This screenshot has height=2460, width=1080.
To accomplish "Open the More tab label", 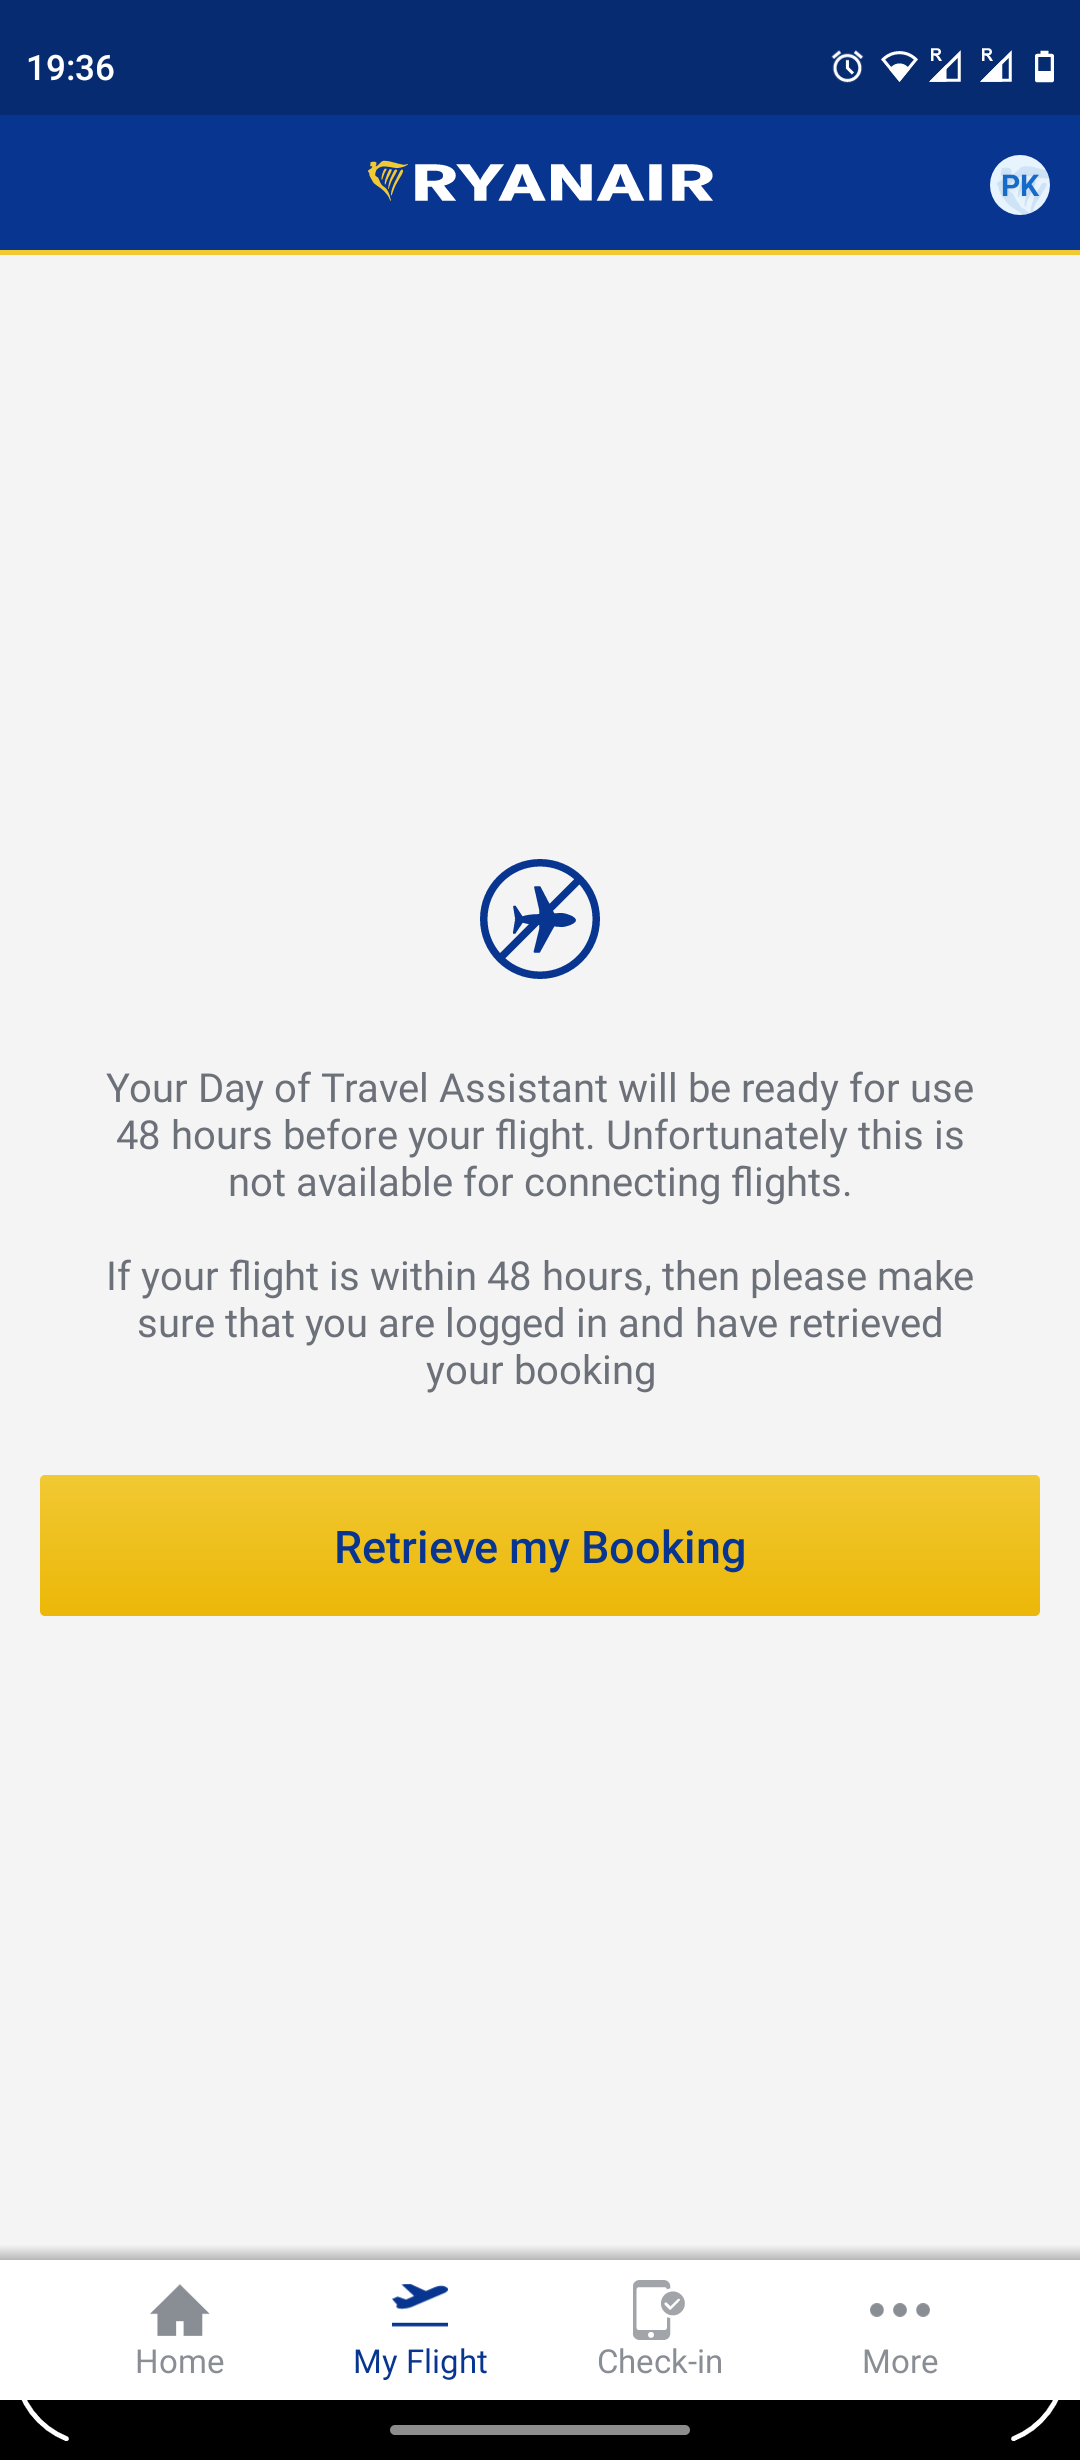I will [x=900, y=2362].
